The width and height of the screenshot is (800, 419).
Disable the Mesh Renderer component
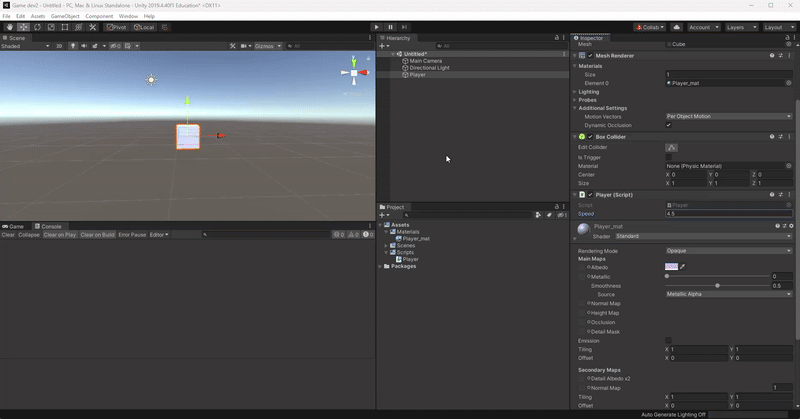(590, 56)
